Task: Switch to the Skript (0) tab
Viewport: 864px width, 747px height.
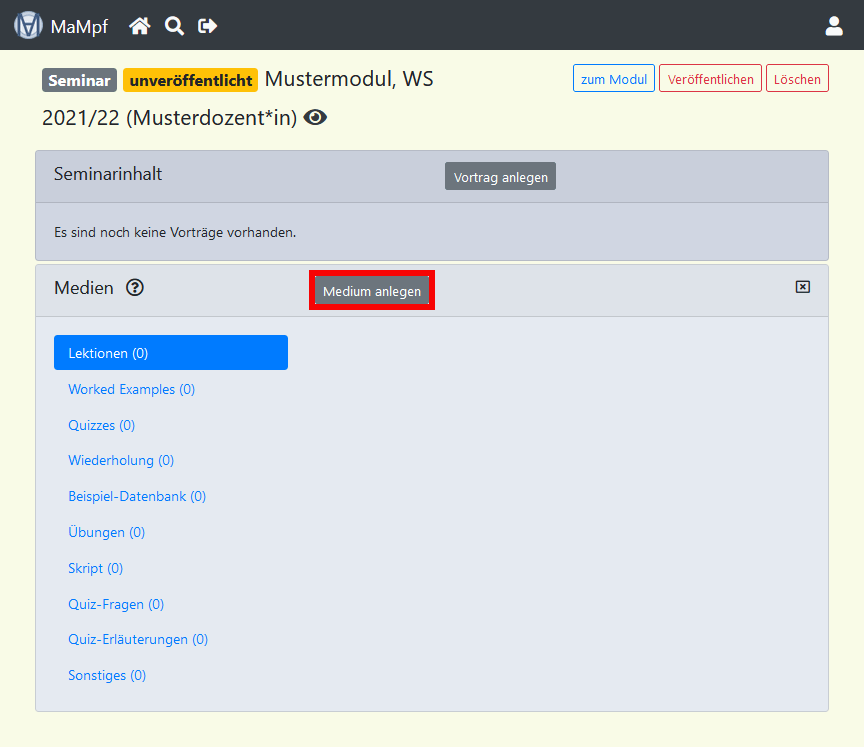Action: (x=95, y=568)
